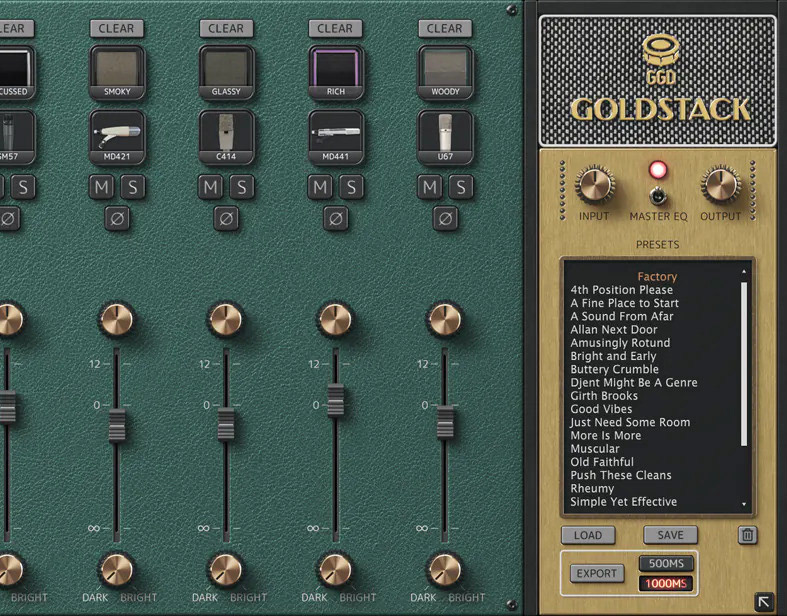
Task: Select preset 4th Position Please
Action: [621, 290]
